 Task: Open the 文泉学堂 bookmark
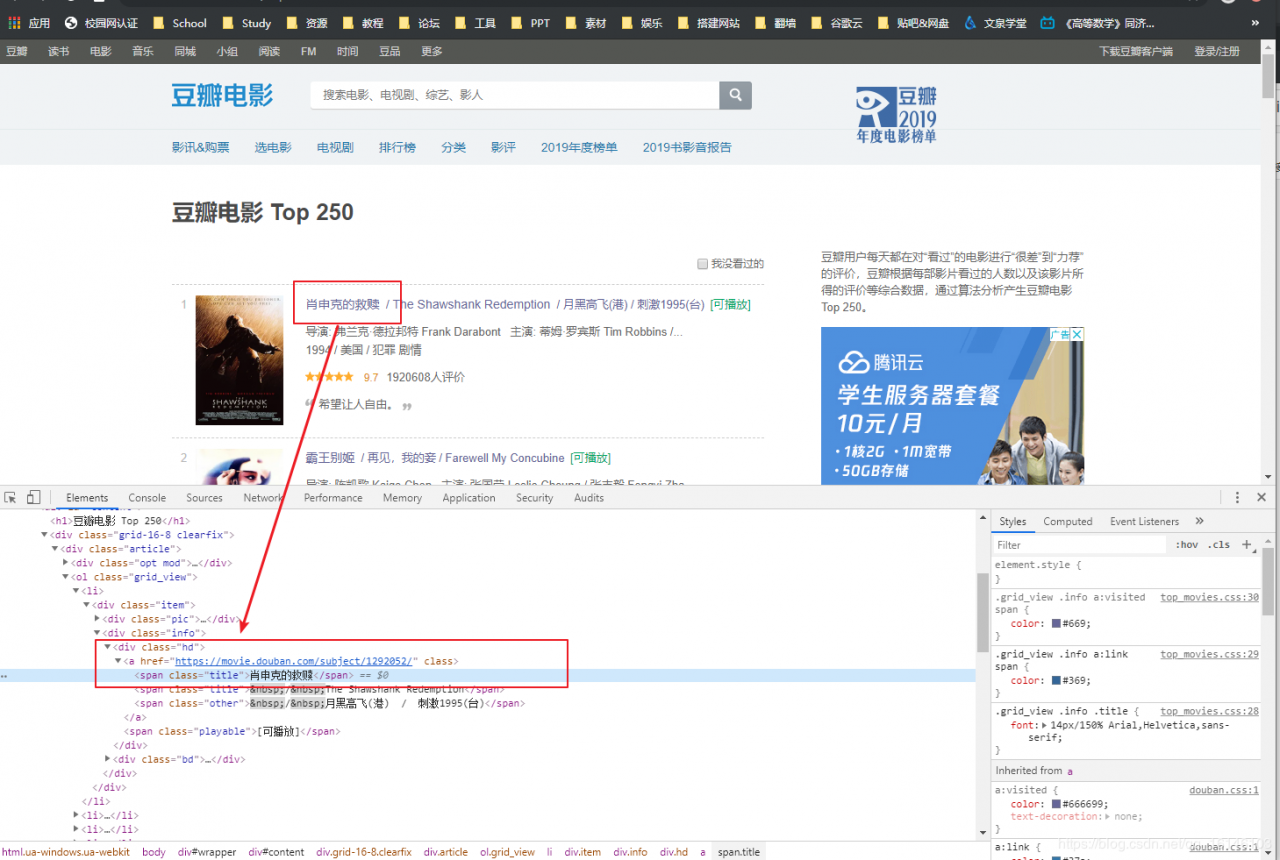(995, 23)
